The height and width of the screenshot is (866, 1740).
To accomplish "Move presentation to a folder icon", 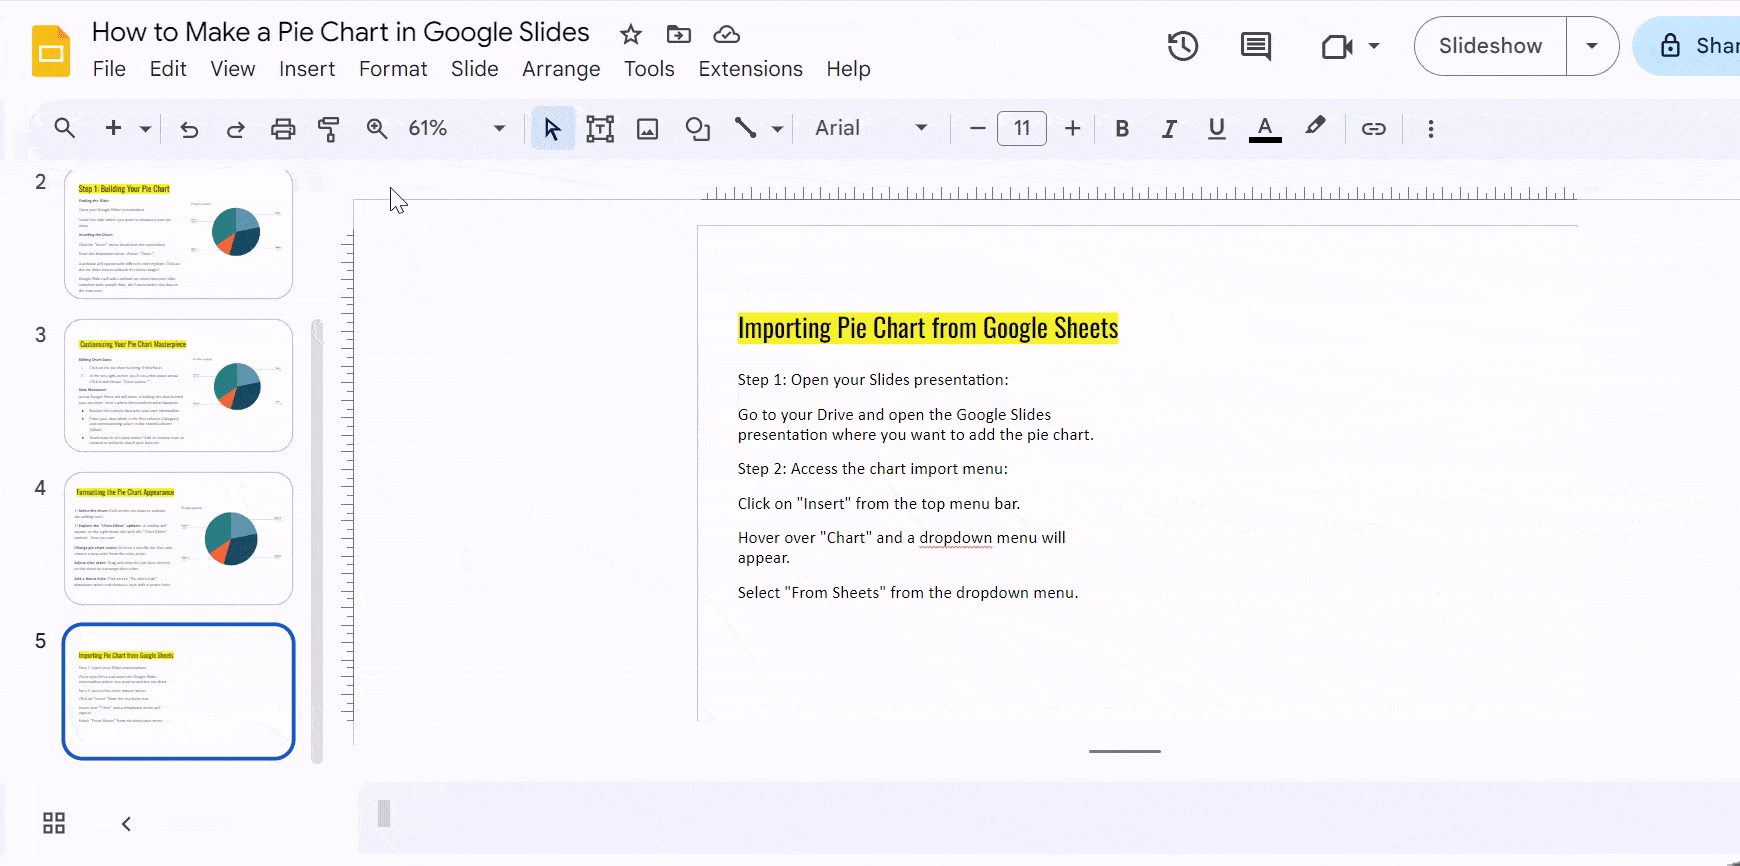I will (x=679, y=35).
